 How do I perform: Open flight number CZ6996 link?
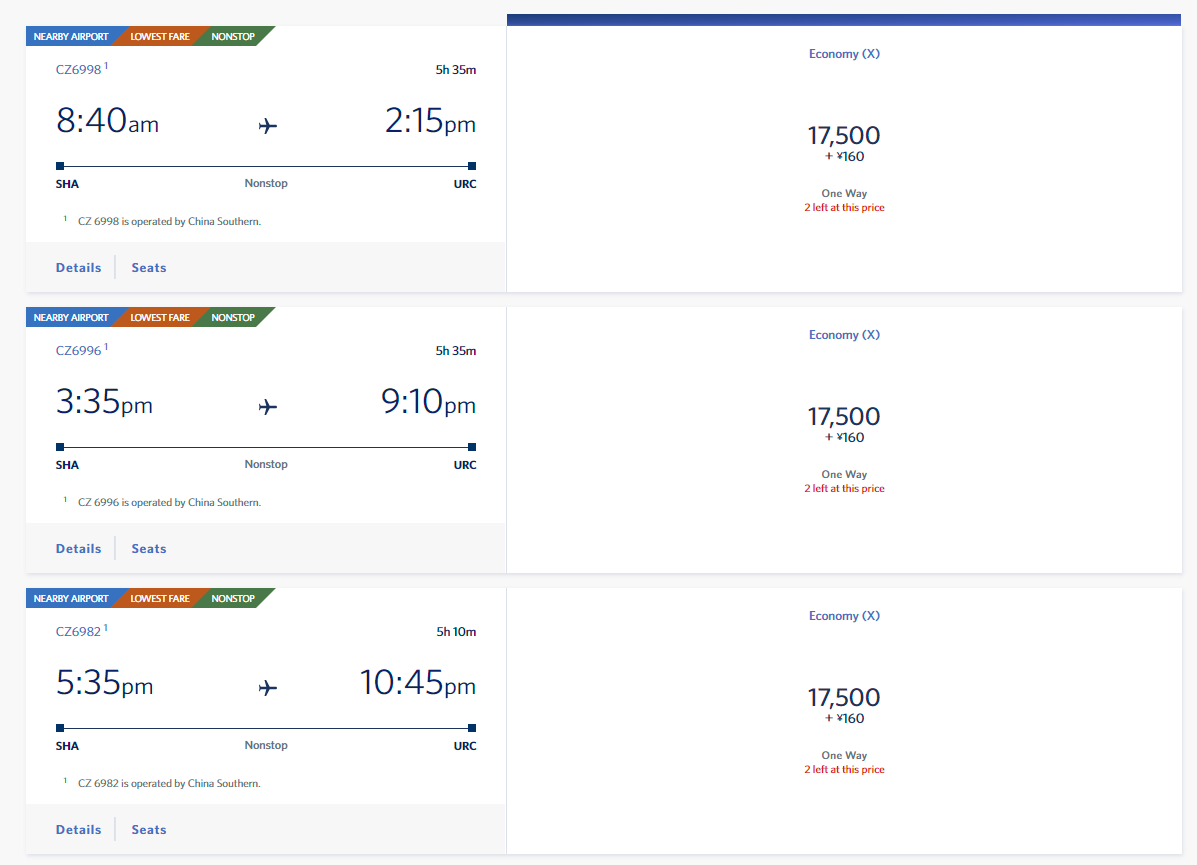[x=79, y=350]
